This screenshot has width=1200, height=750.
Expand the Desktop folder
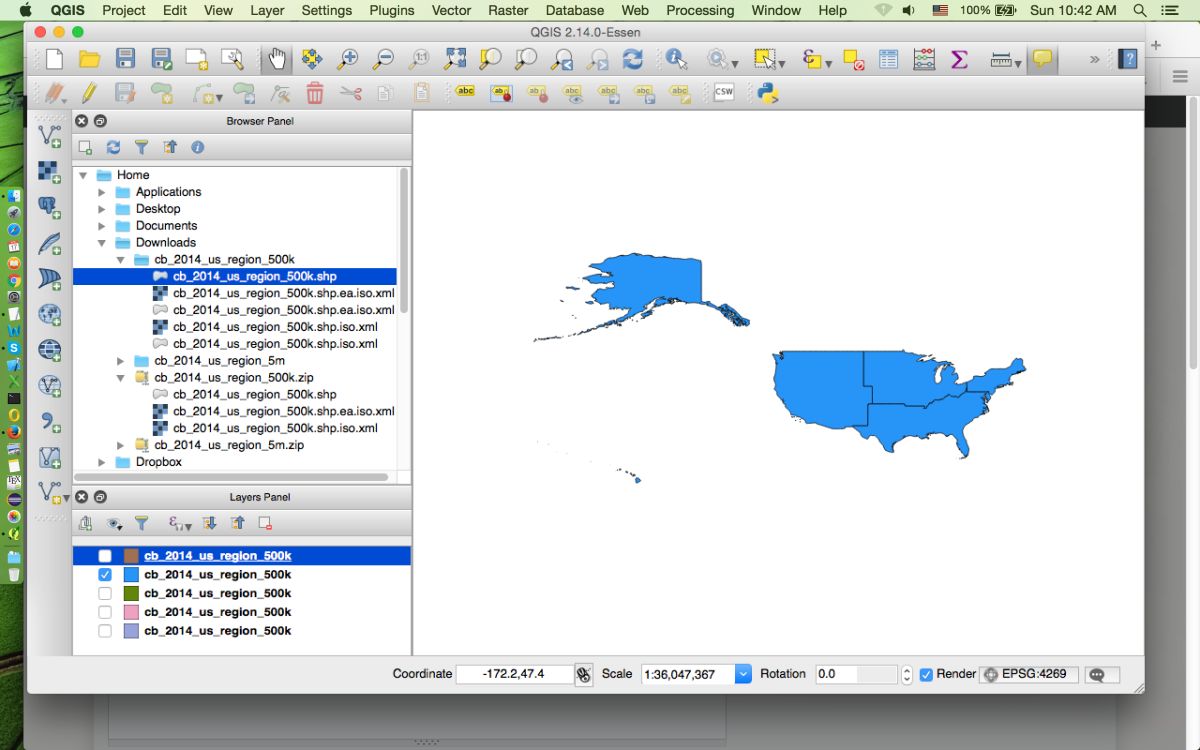tap(102, 209)
